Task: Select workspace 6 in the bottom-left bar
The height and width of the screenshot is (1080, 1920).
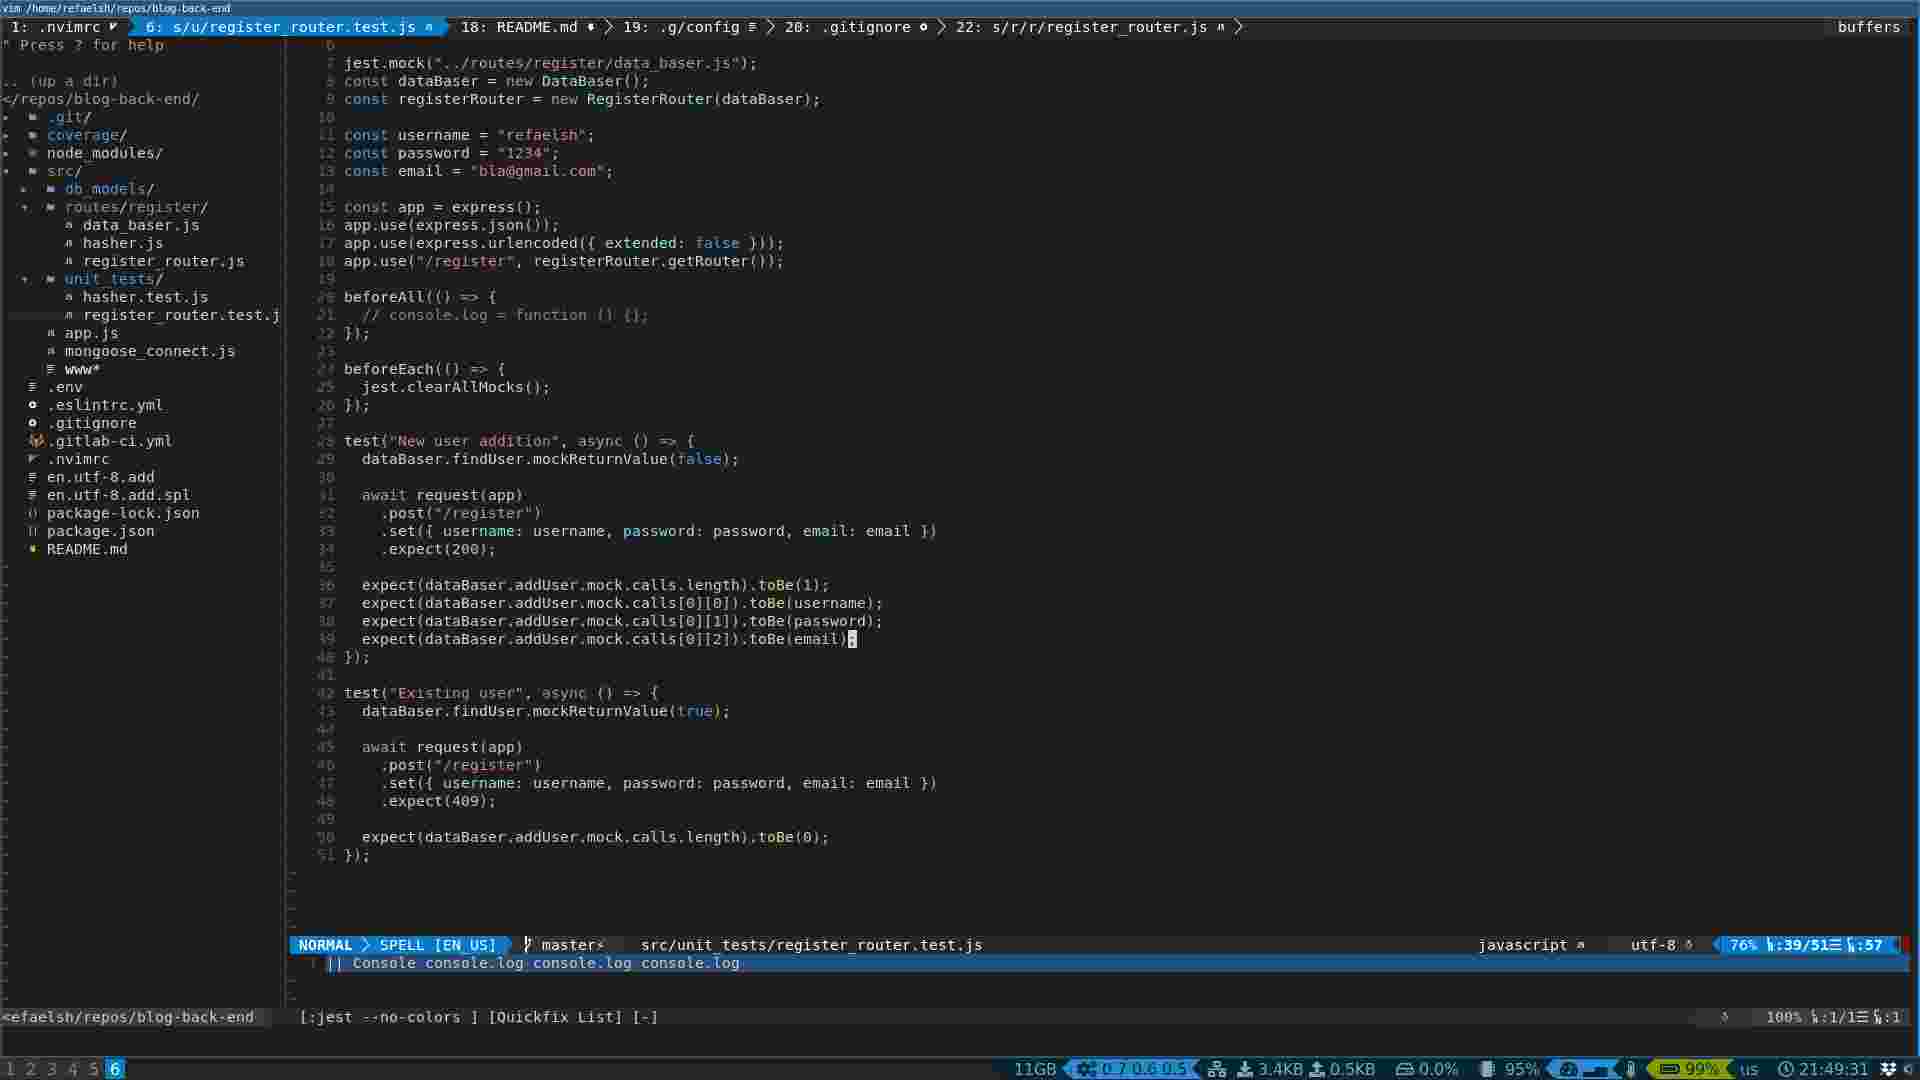Action: point(114,1069)
